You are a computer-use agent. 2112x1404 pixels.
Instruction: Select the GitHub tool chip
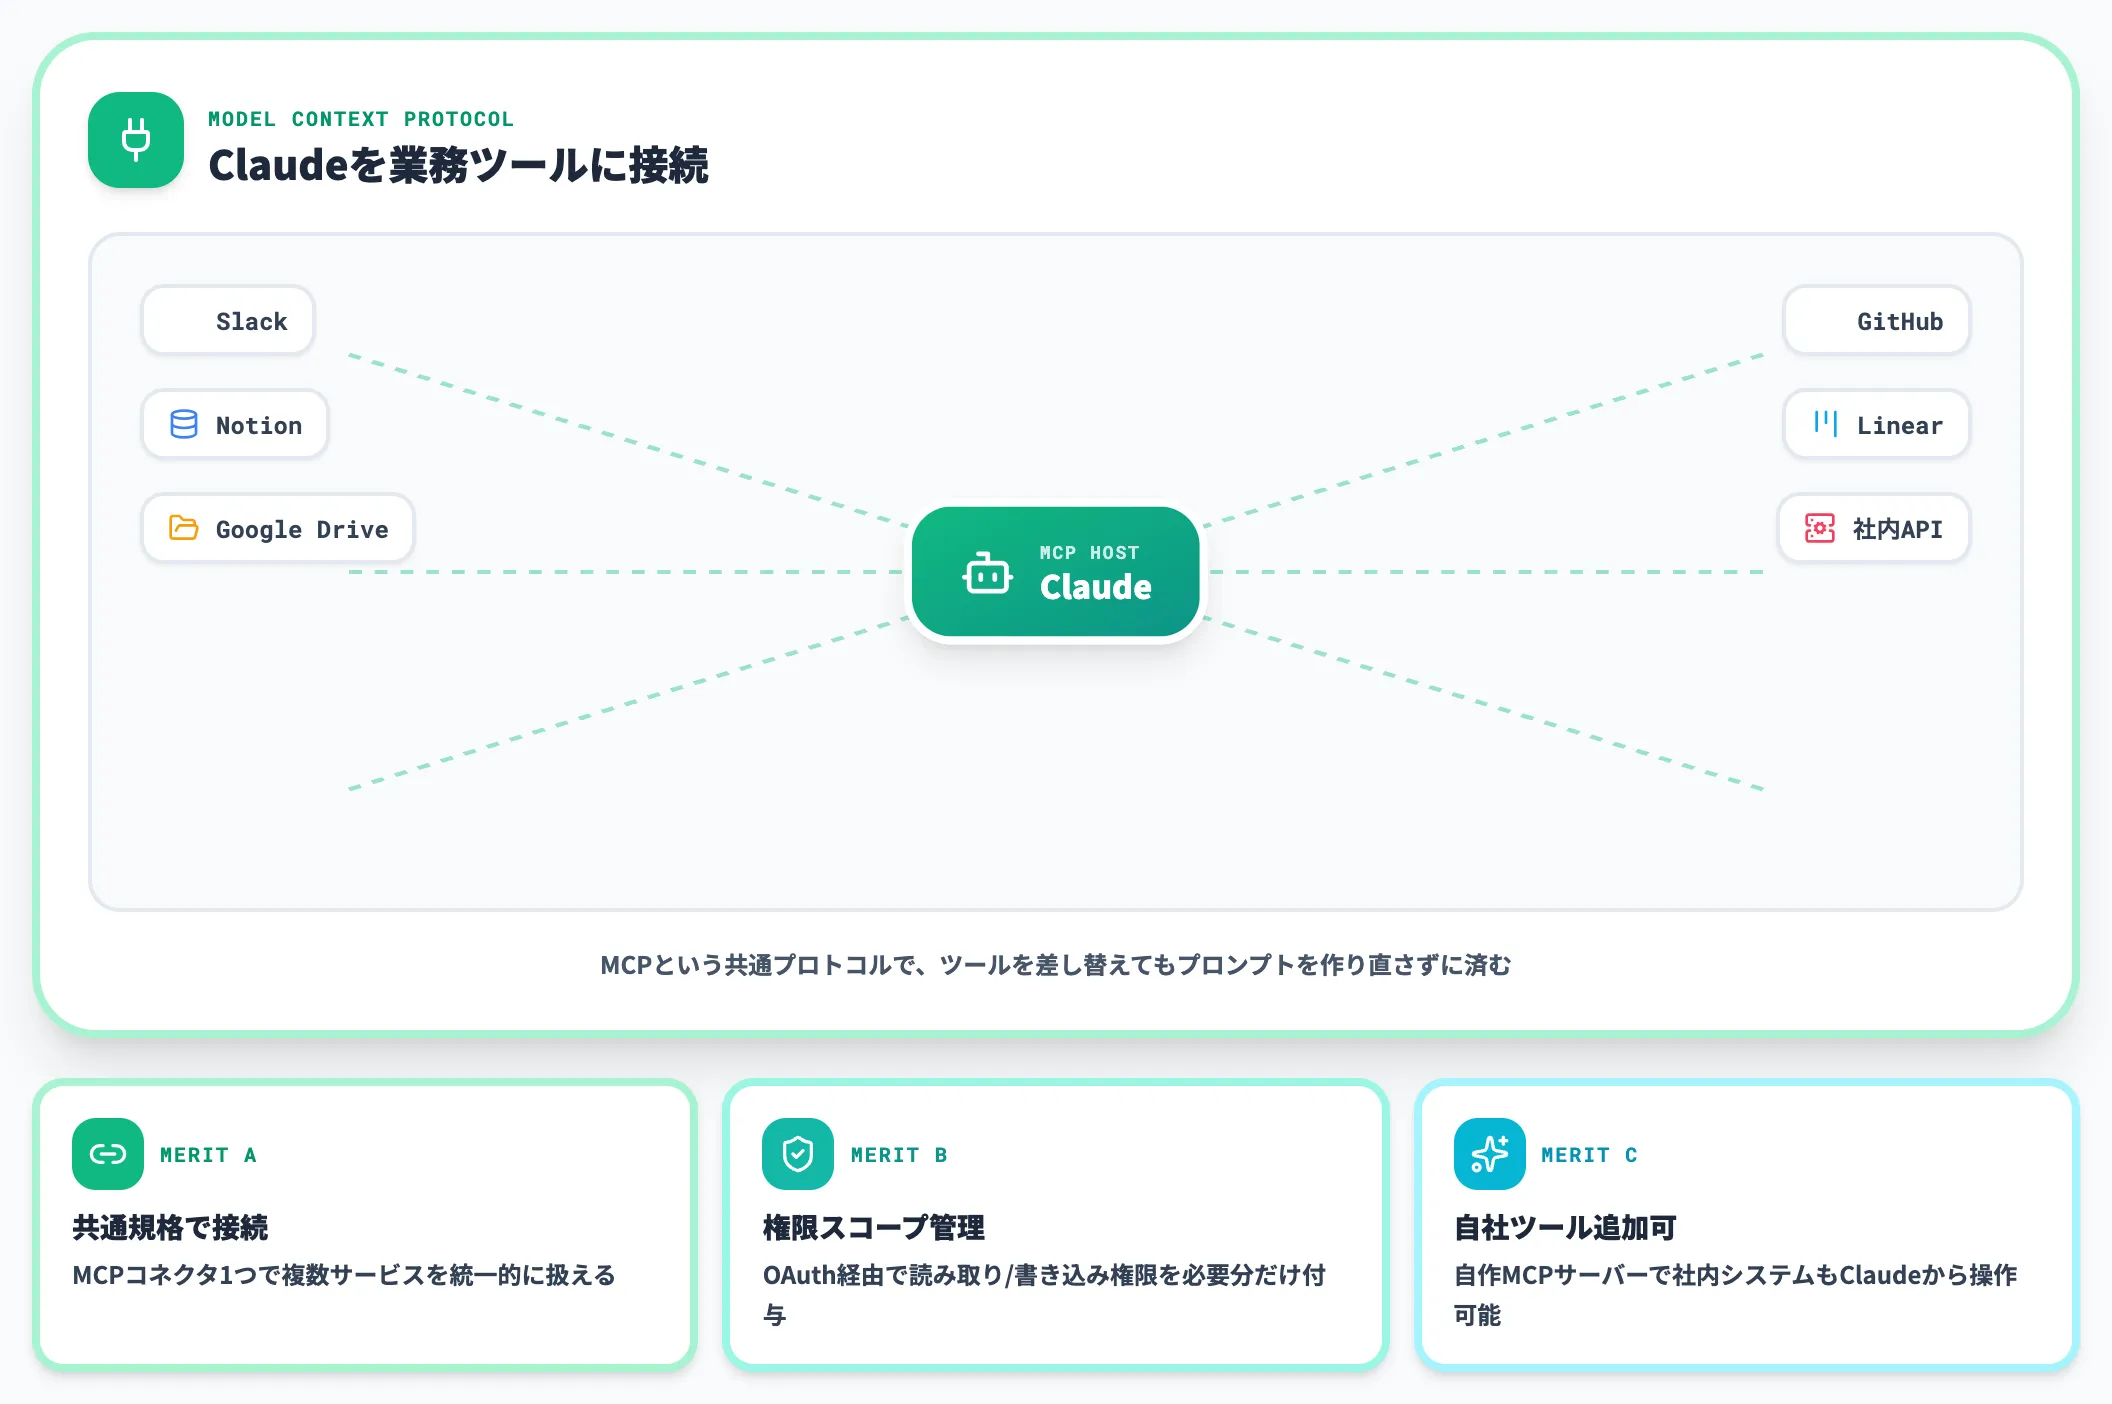click(x=1876, y=320)
